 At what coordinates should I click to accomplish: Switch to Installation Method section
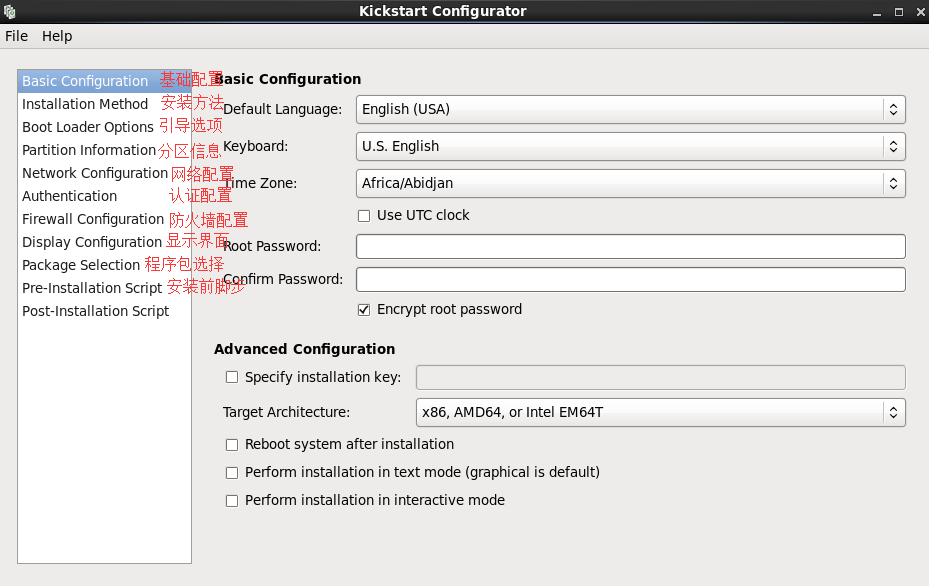(x=104, y=104)
